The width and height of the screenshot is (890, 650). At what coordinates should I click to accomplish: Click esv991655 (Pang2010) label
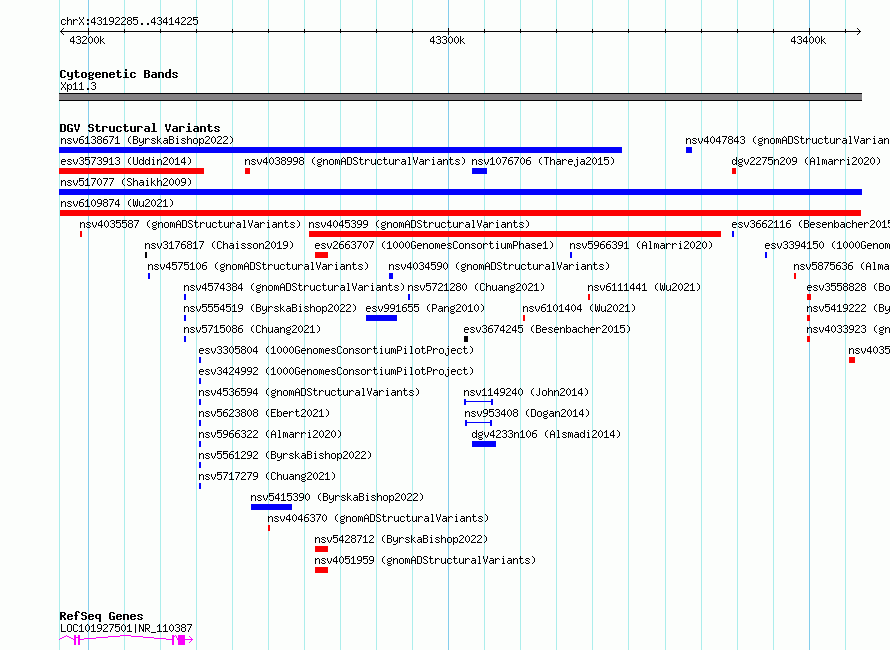pyautogui.click(x=425, y=308)
